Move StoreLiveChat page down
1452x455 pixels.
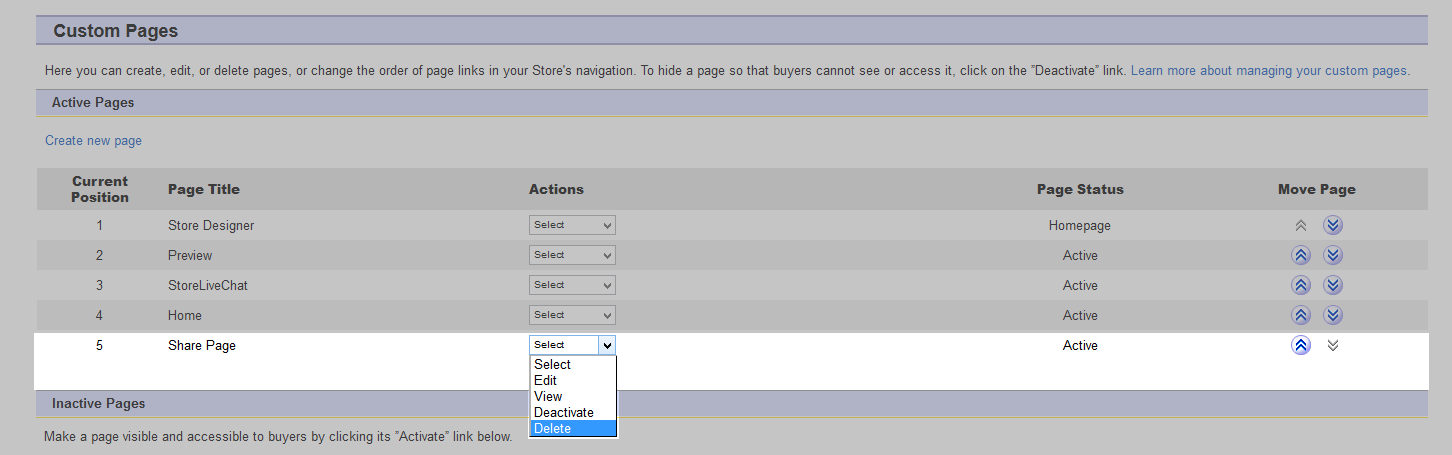pos(1332,285)
